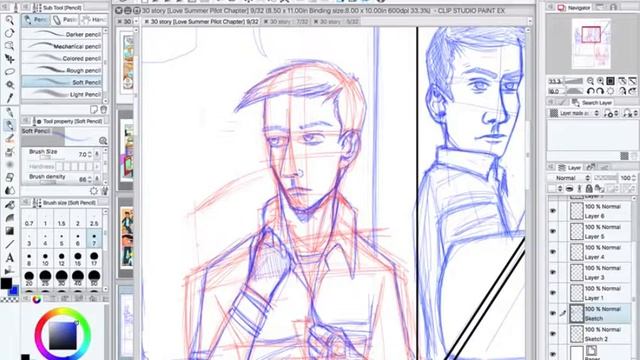
Task: Select the Auto select magic wand tool
Action: point(9,85)
